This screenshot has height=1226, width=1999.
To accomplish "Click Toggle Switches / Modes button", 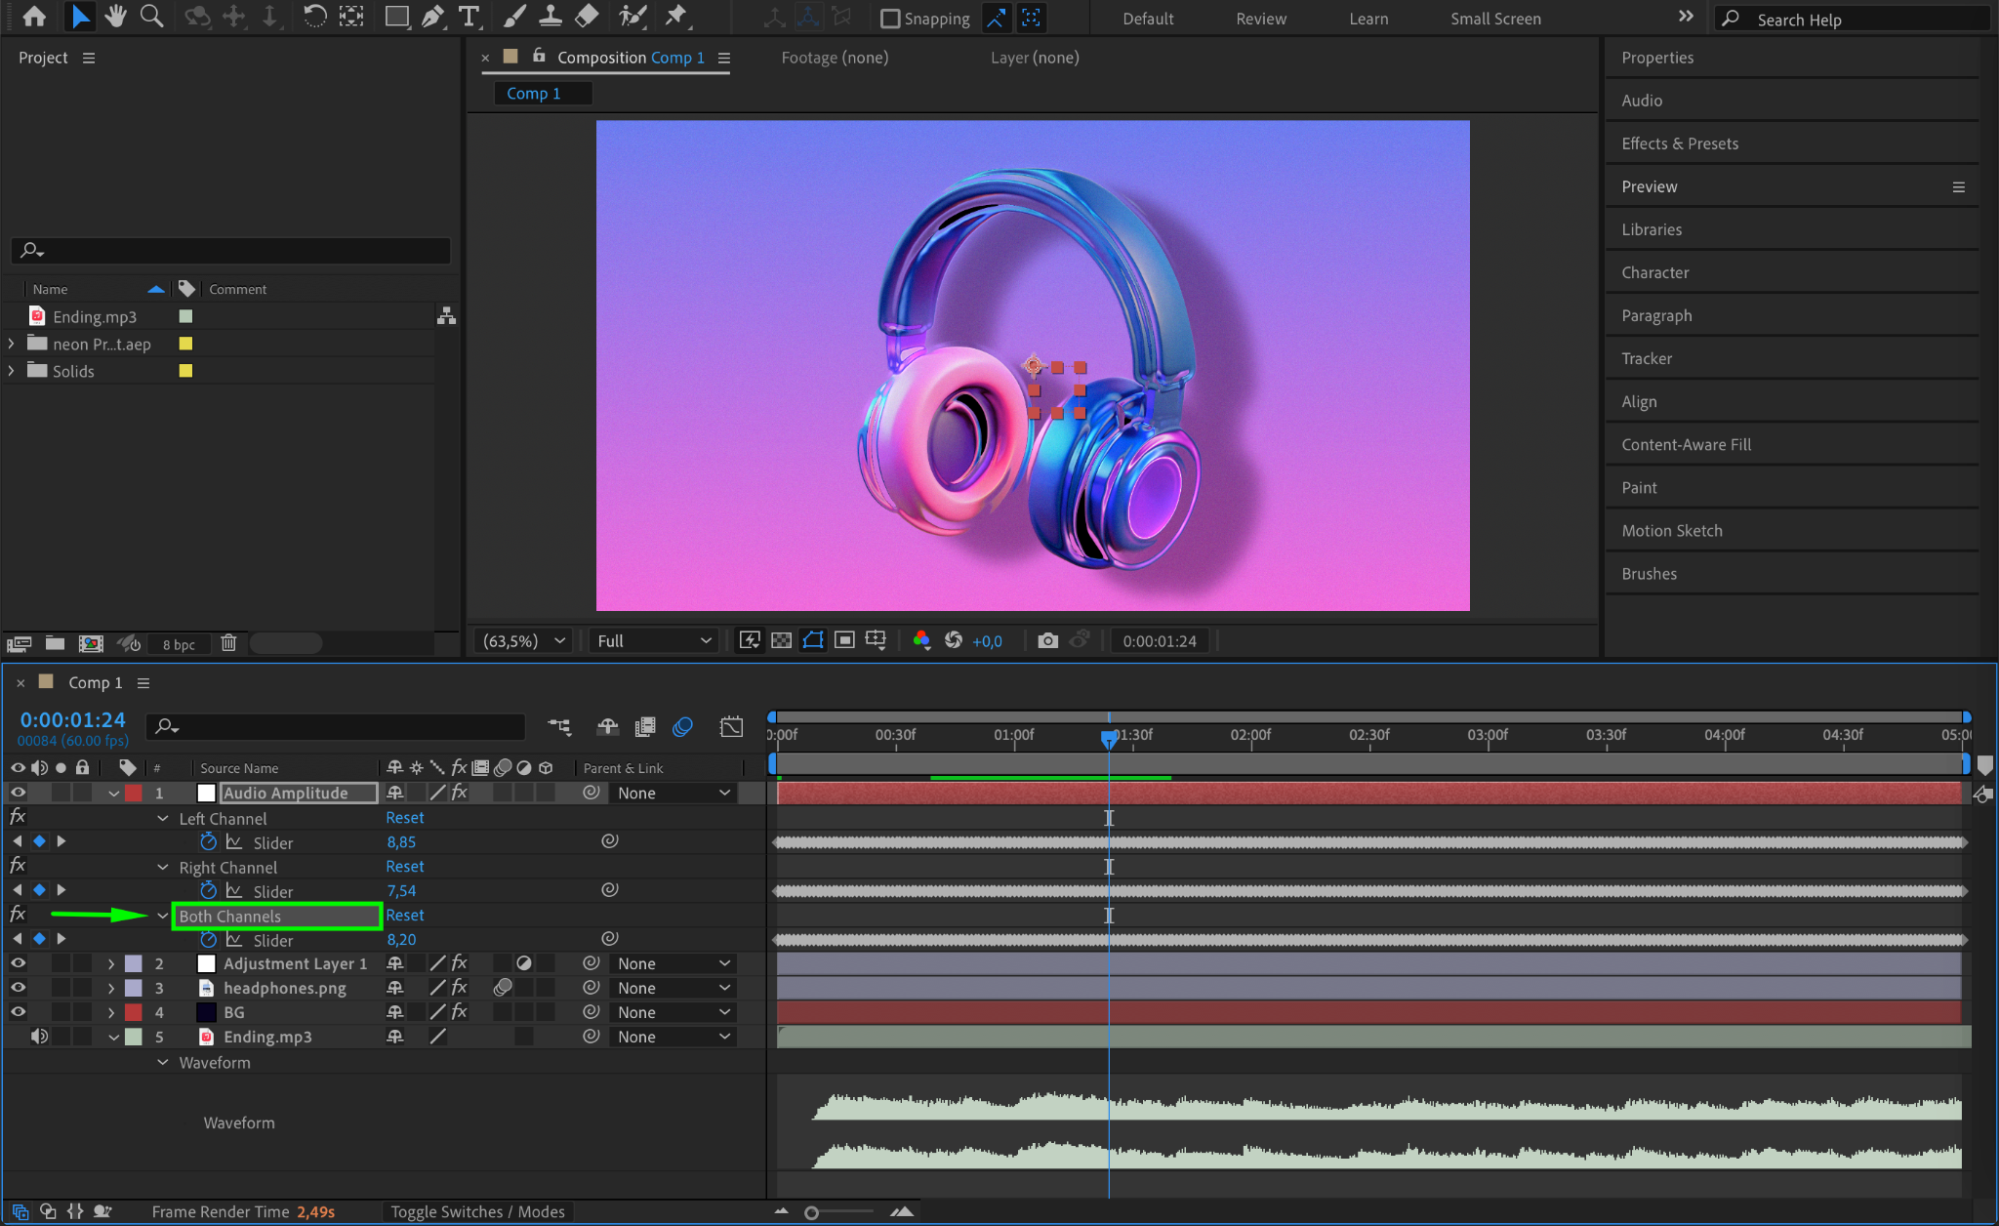I will point(477,1212).
